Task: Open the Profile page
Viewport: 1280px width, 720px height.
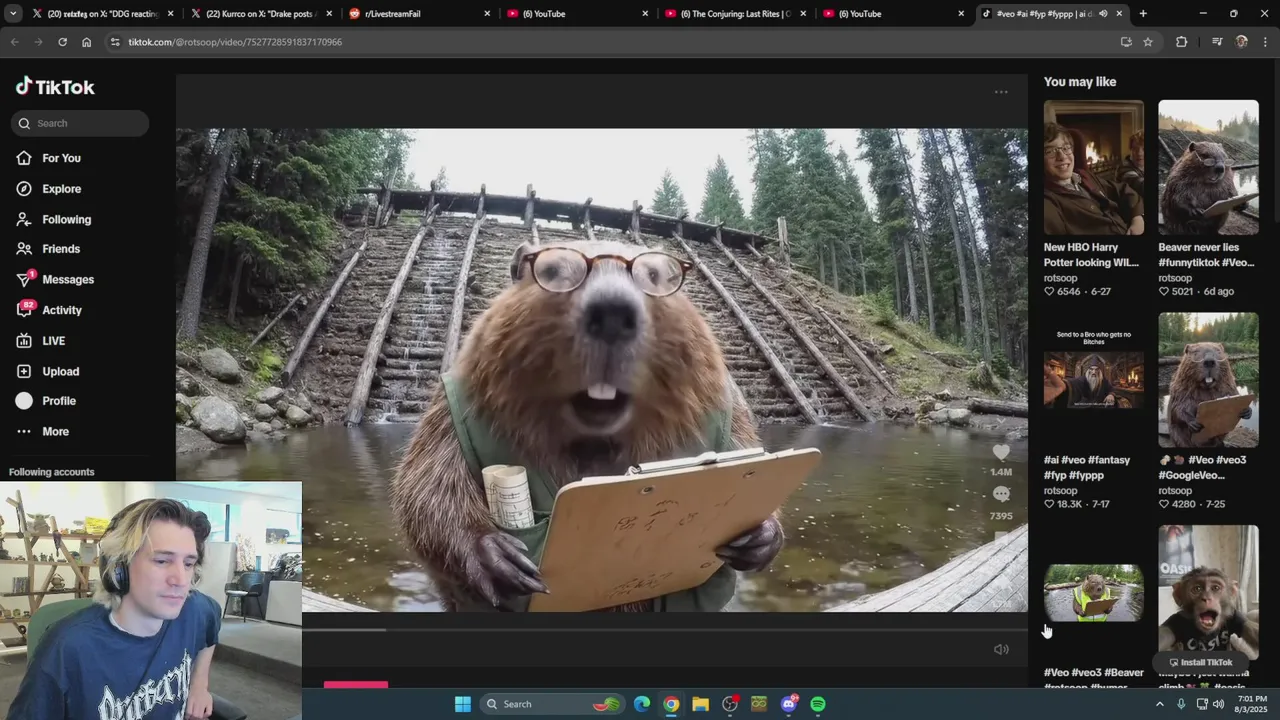Action: (59, 401)
